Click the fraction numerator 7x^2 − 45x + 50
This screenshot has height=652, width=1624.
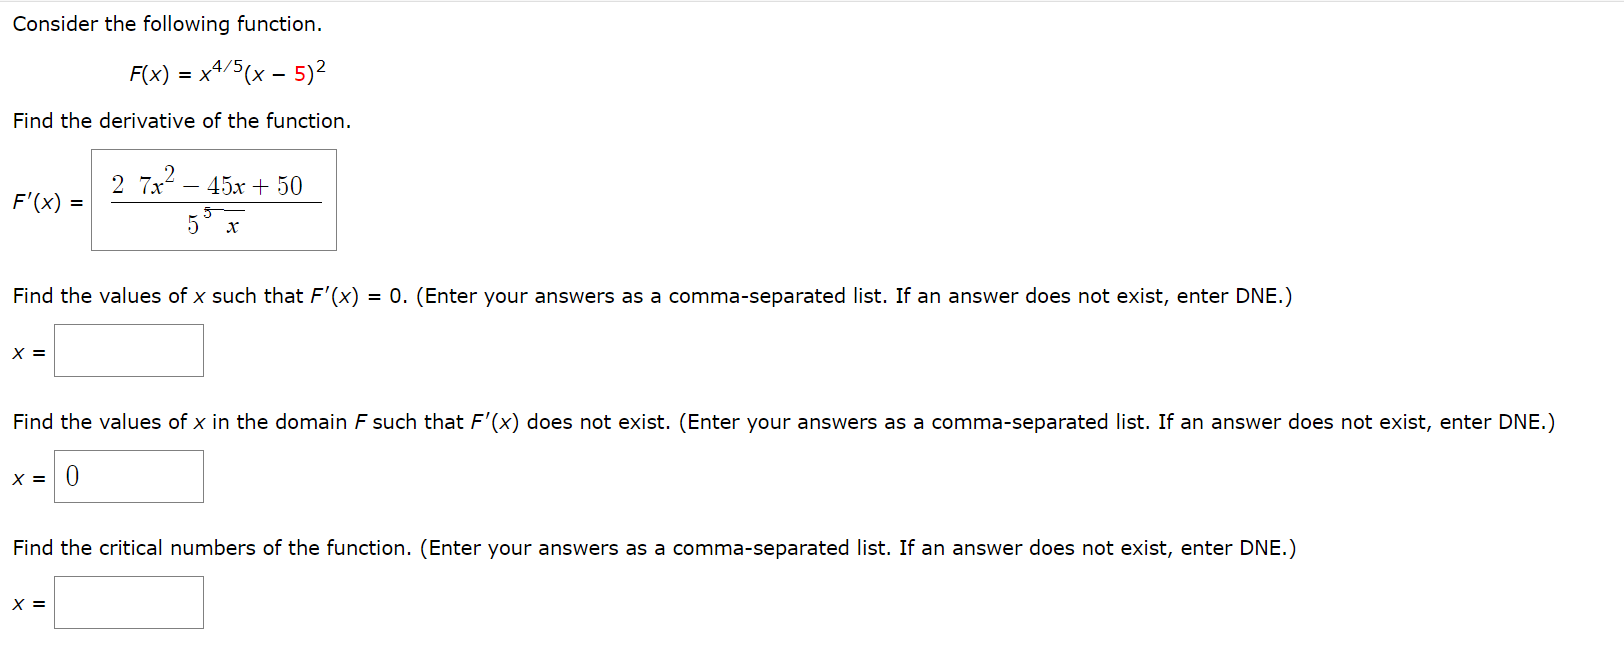tap(222, 183)
